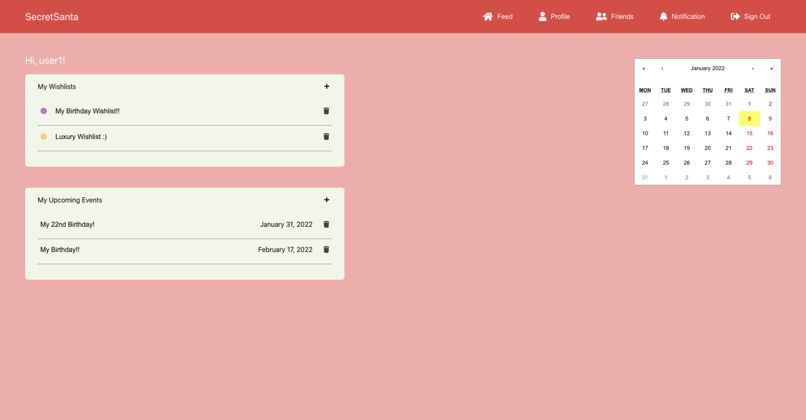This screenshot has width=806, height=420.
Task: Open January 2022 month selector label
Action: click(x=707, y=68)
